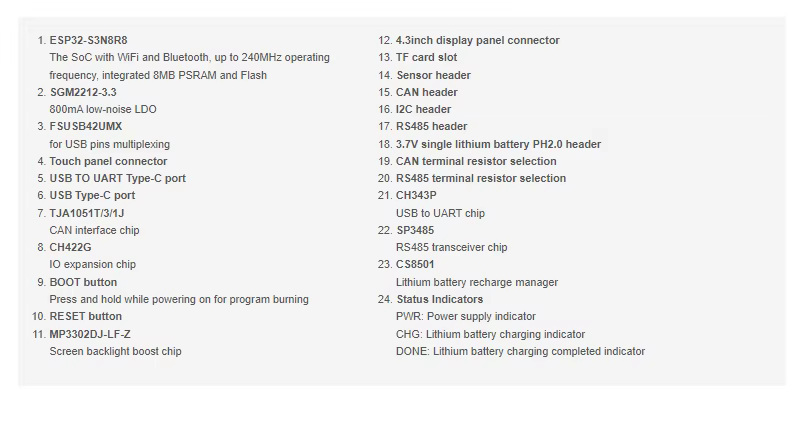Select the SGM2212-3.3 list item
800x422 pixels.
coord(83,92)
